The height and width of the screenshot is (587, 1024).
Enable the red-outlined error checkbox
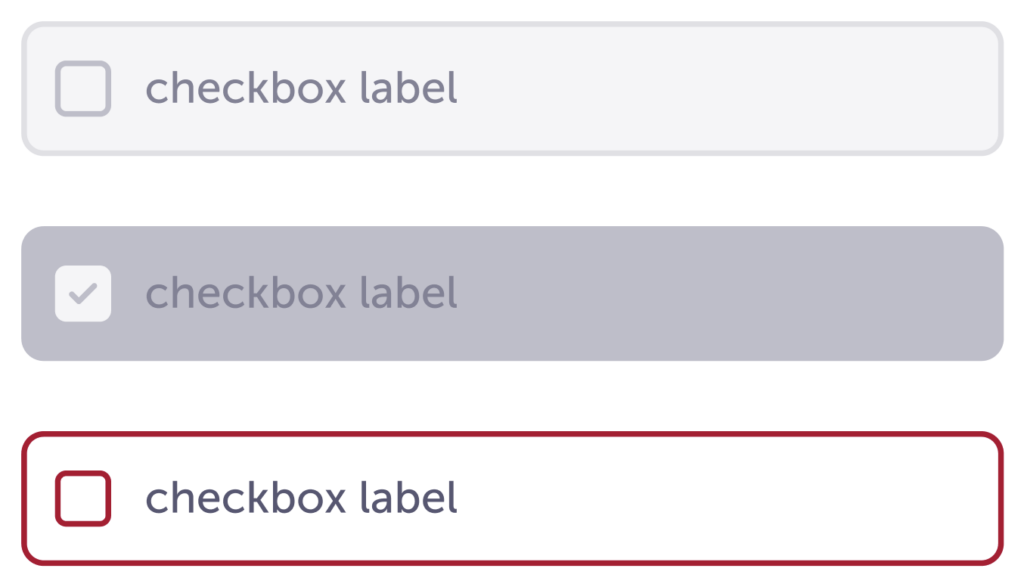click(x=83, y=498)
